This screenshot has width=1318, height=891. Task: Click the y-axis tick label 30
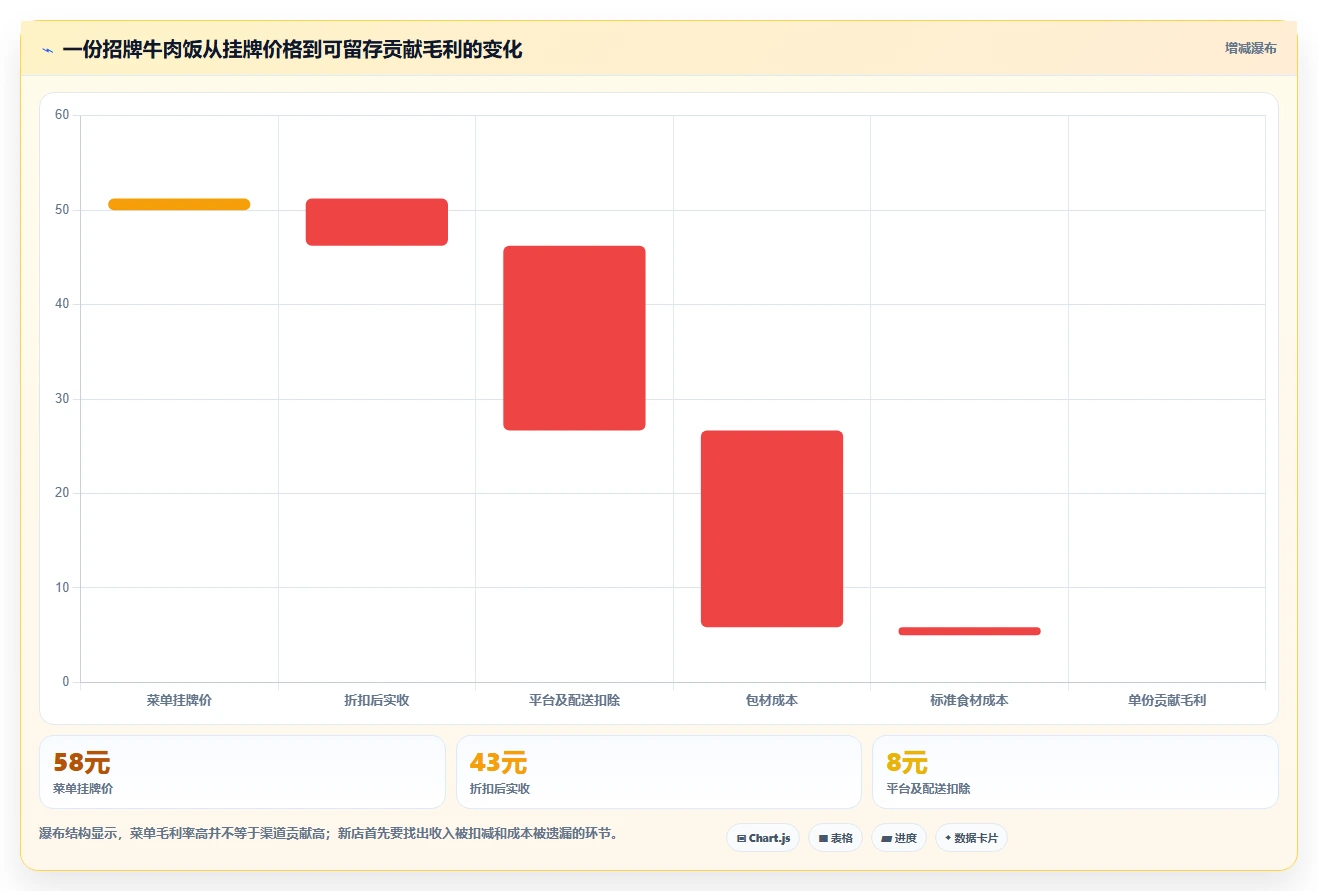pos(62,399)
